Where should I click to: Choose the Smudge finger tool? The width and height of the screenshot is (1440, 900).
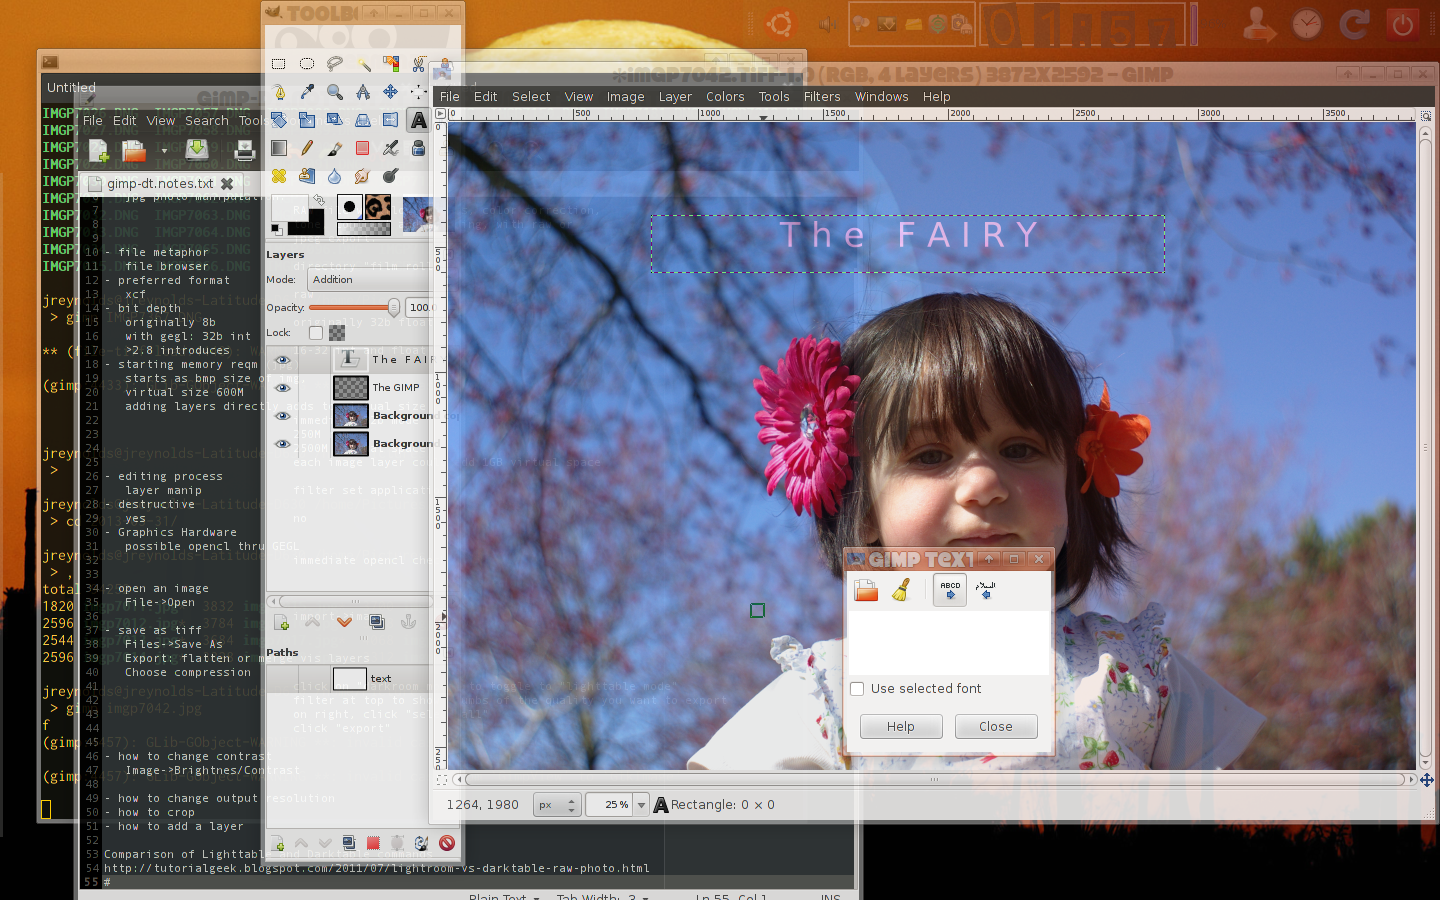pos(363,176)
